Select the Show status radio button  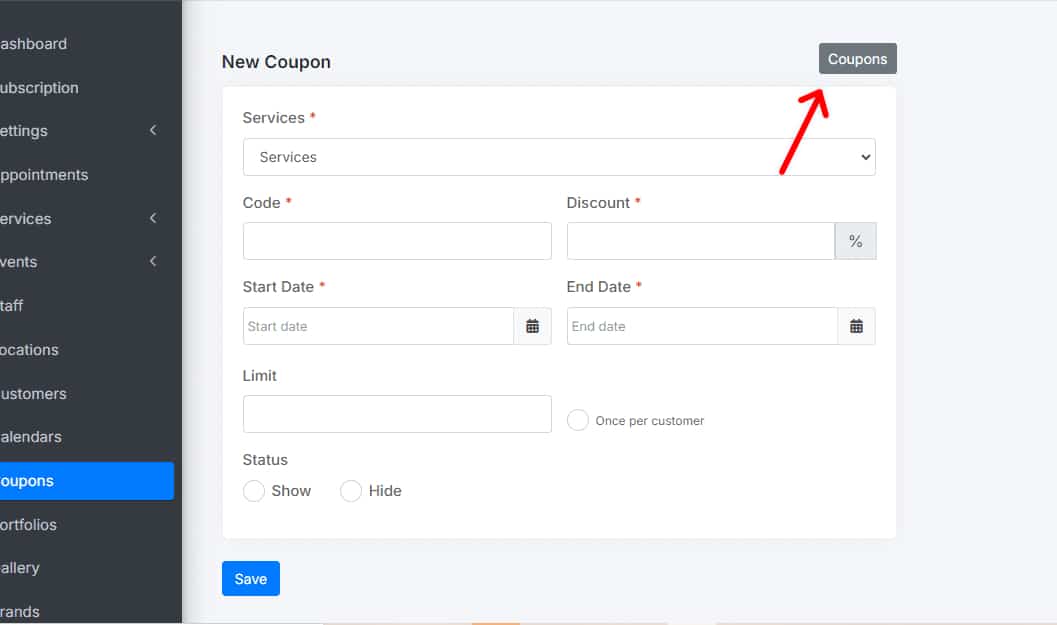[x=254, y=491]
